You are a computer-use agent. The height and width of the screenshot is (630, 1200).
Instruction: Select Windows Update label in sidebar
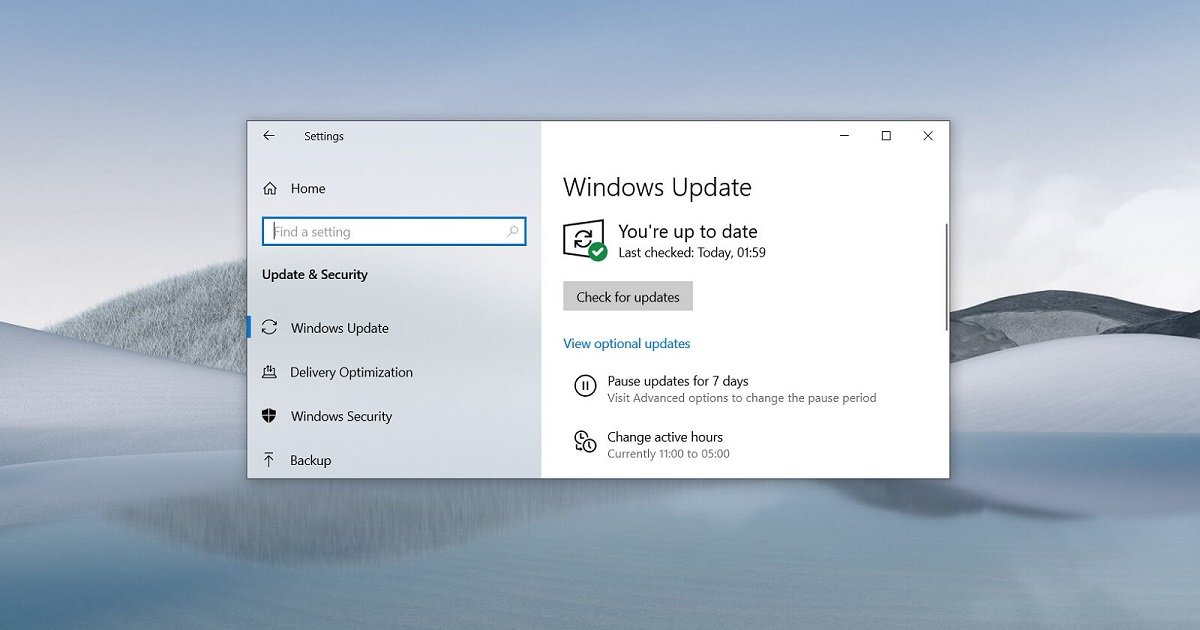point(340,328)
